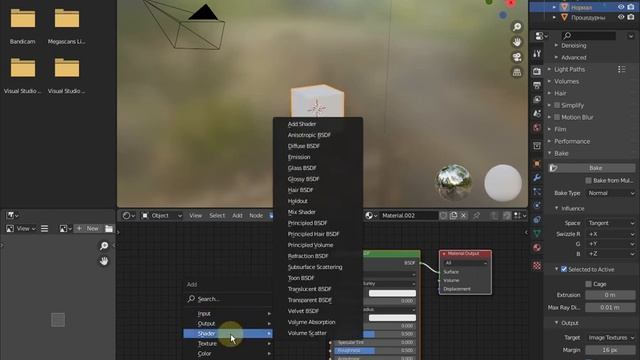Enable the Simplify checkbox

point(557,105)
